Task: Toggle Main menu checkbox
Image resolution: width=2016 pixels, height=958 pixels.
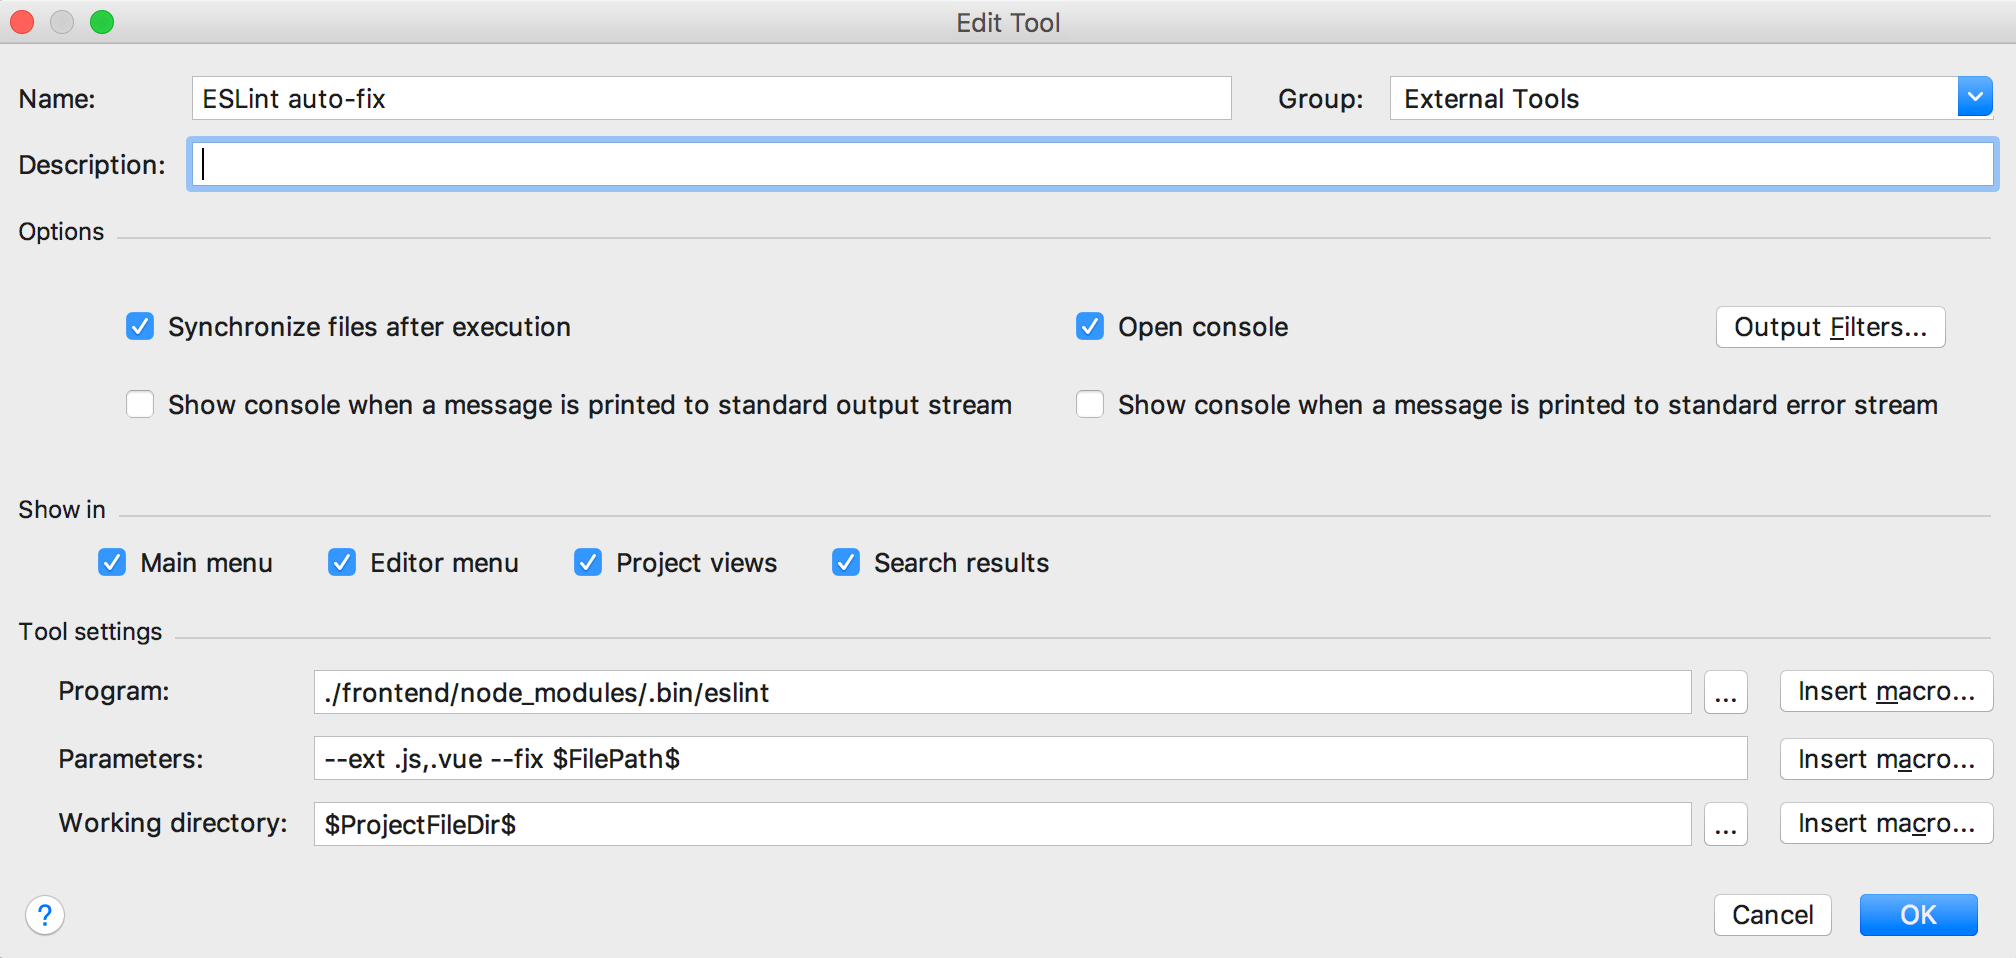Action: tap(112, 563)
